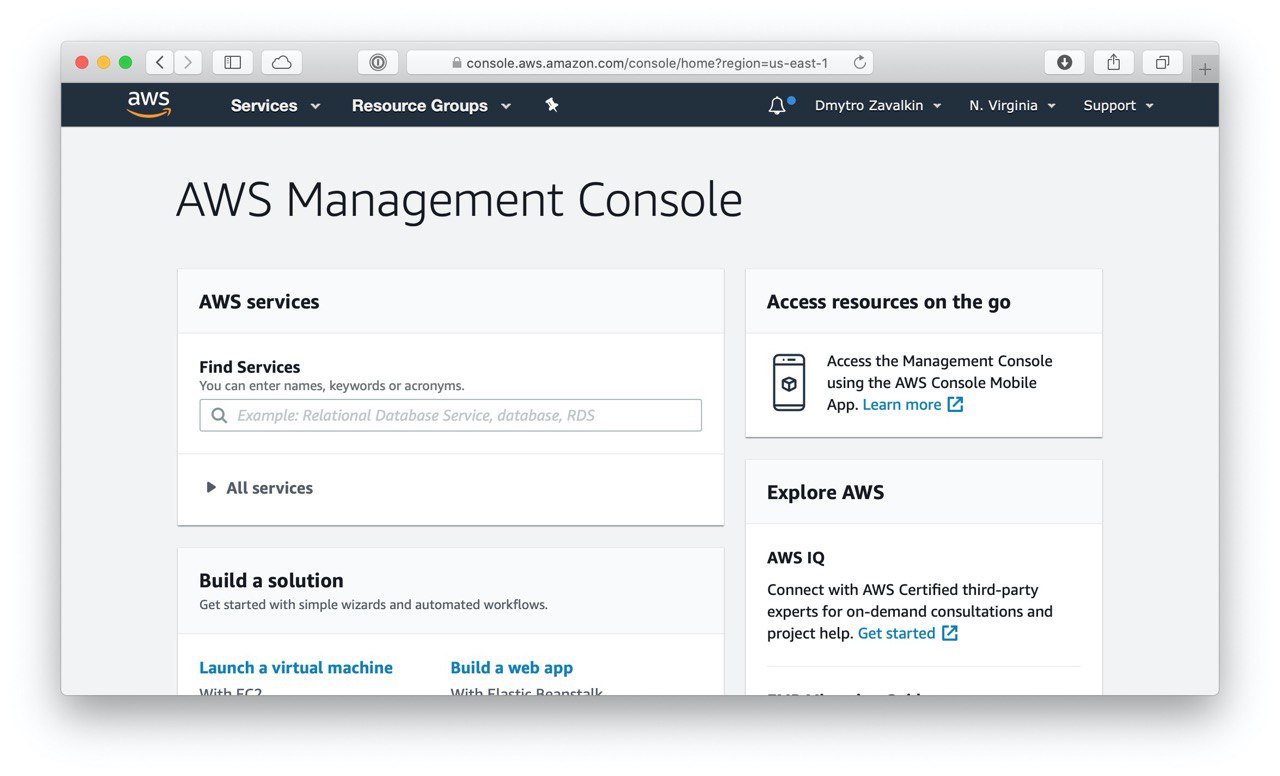Click the AWS IQ heading
1280x776 pixels.
(x=796, y=558)
